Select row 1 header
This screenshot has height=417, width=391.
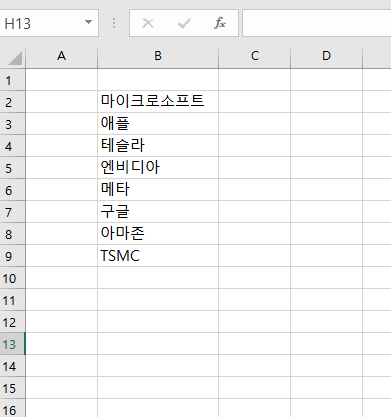12,80
